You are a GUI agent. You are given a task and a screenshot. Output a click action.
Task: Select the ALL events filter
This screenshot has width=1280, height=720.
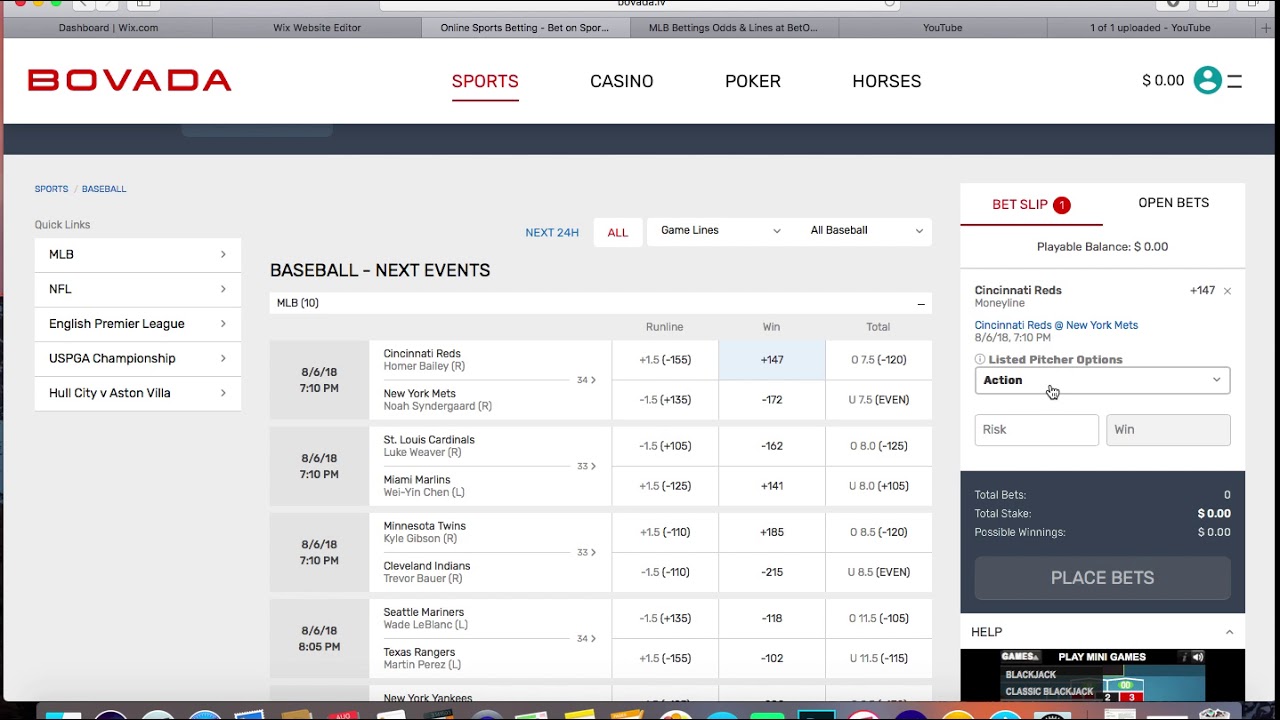pyautogui.click(x=618, y=232)
